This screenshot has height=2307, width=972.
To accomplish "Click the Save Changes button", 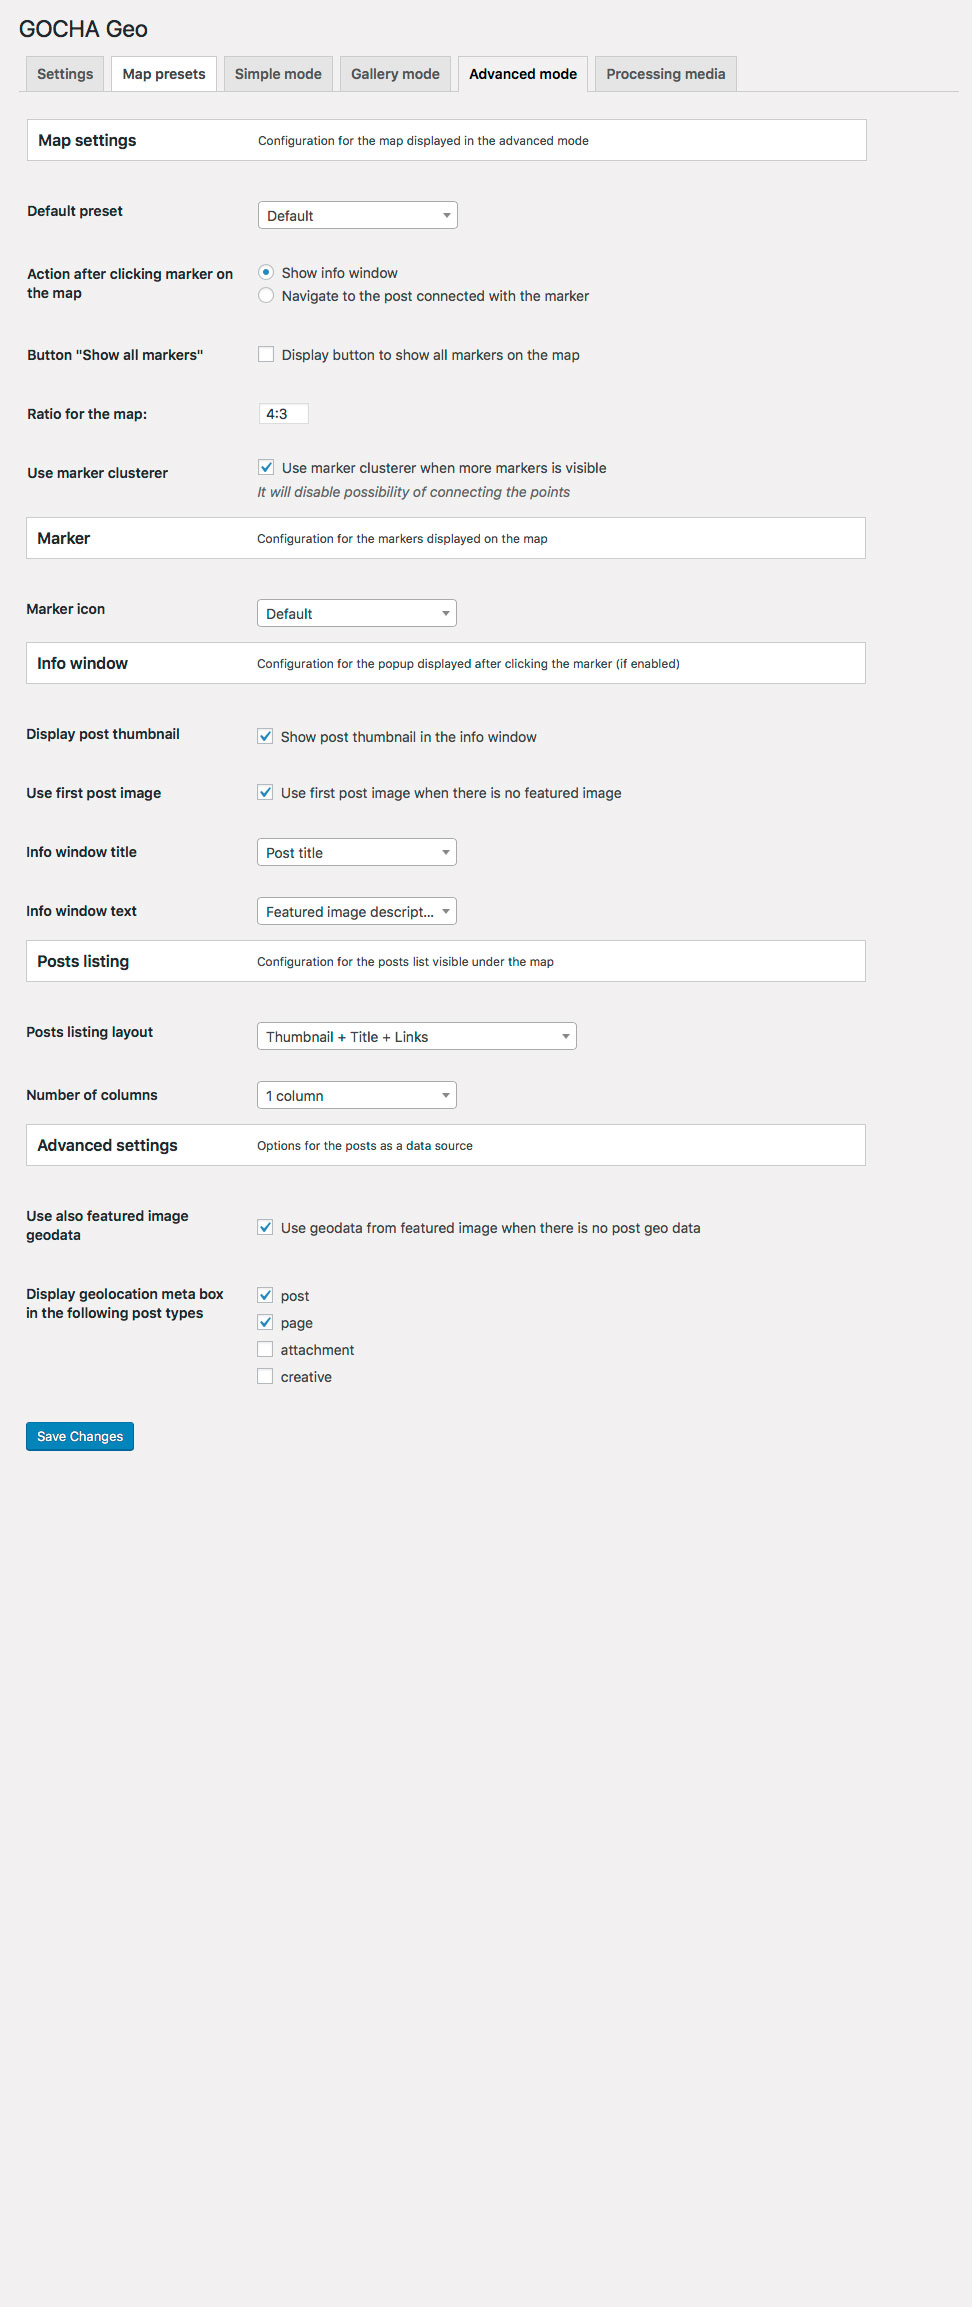I will 80,1436.
